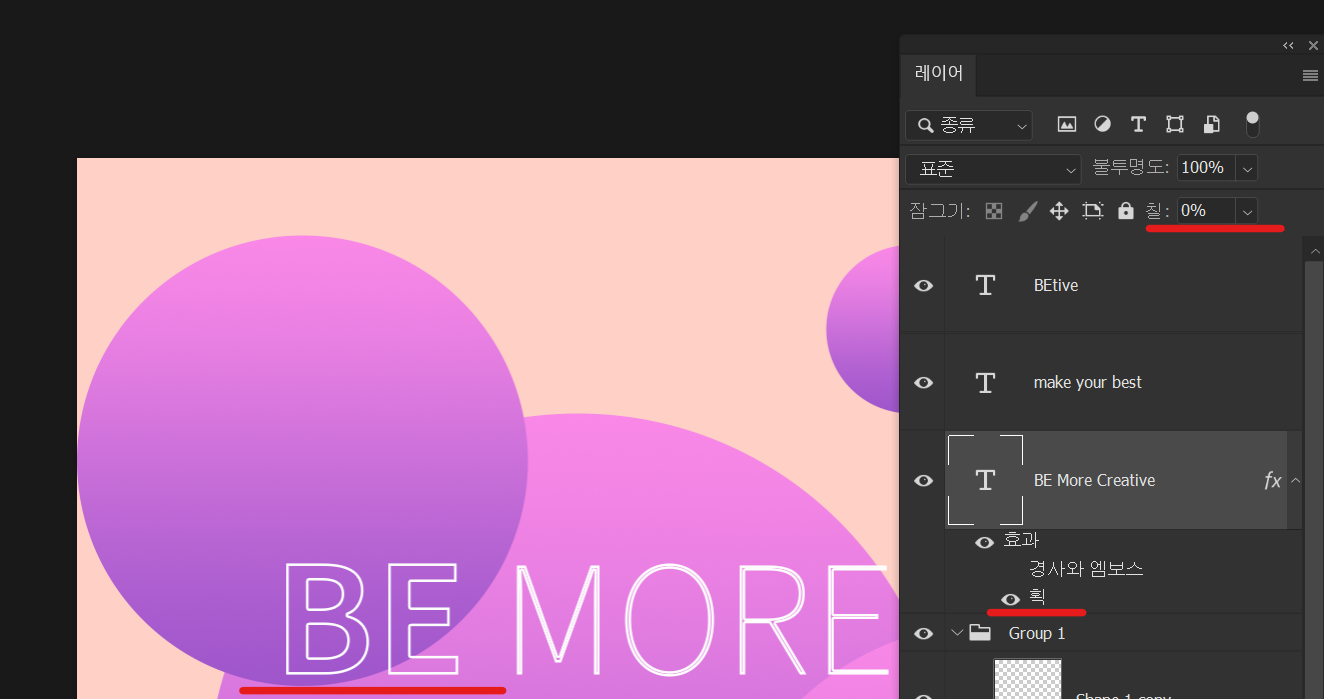Open the 표준 blend mode dropdown
This screenshot has height=699, width=1324.
tap(993, 169)
